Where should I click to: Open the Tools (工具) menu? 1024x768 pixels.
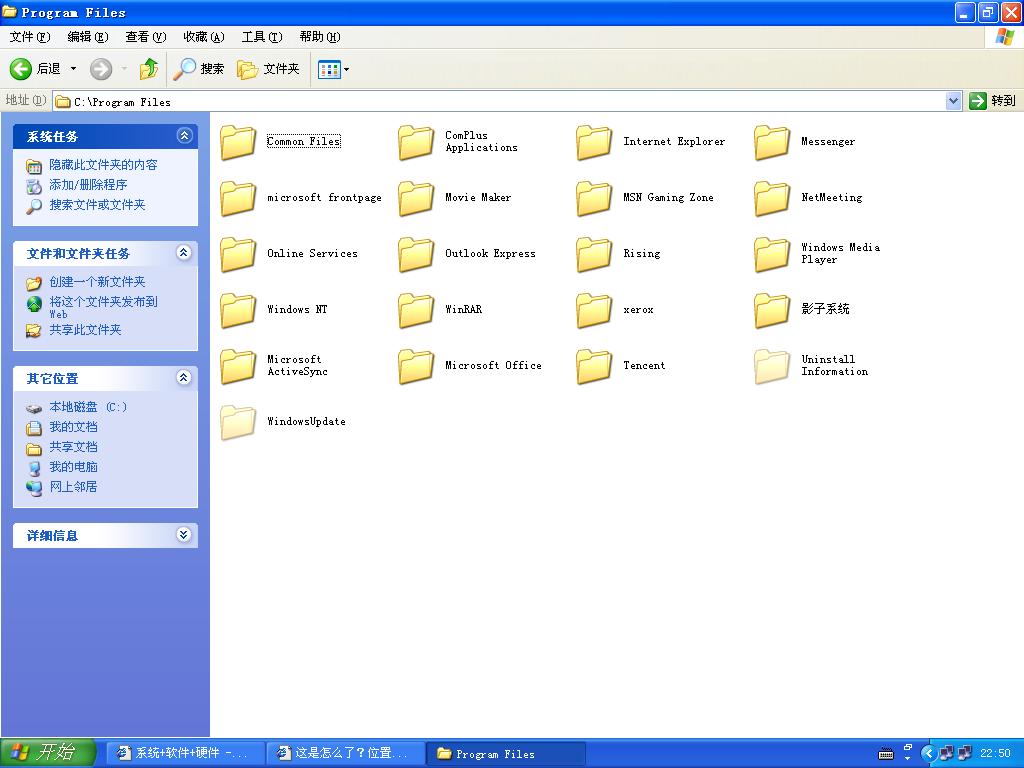[262, 37]
